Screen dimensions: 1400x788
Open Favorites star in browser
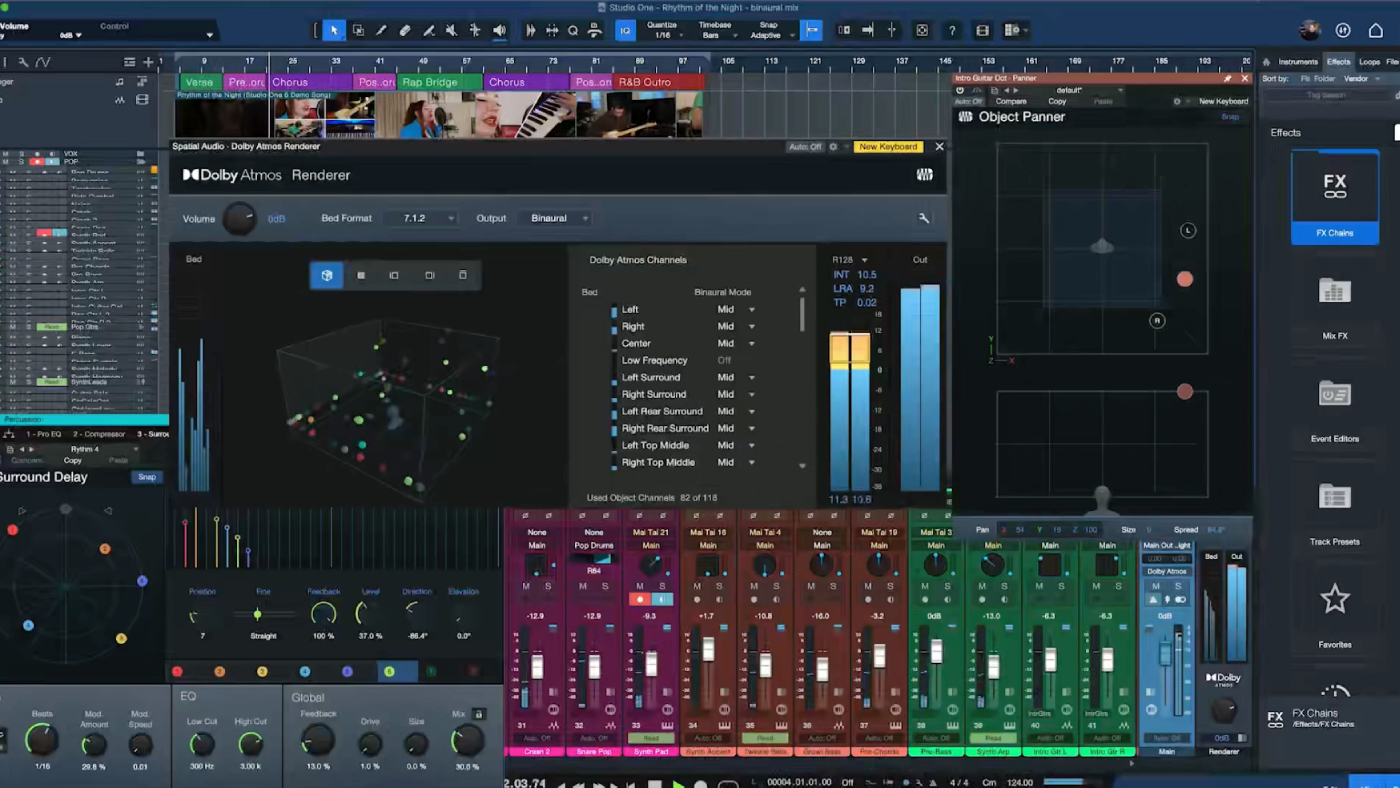[x=1334, y=600]
